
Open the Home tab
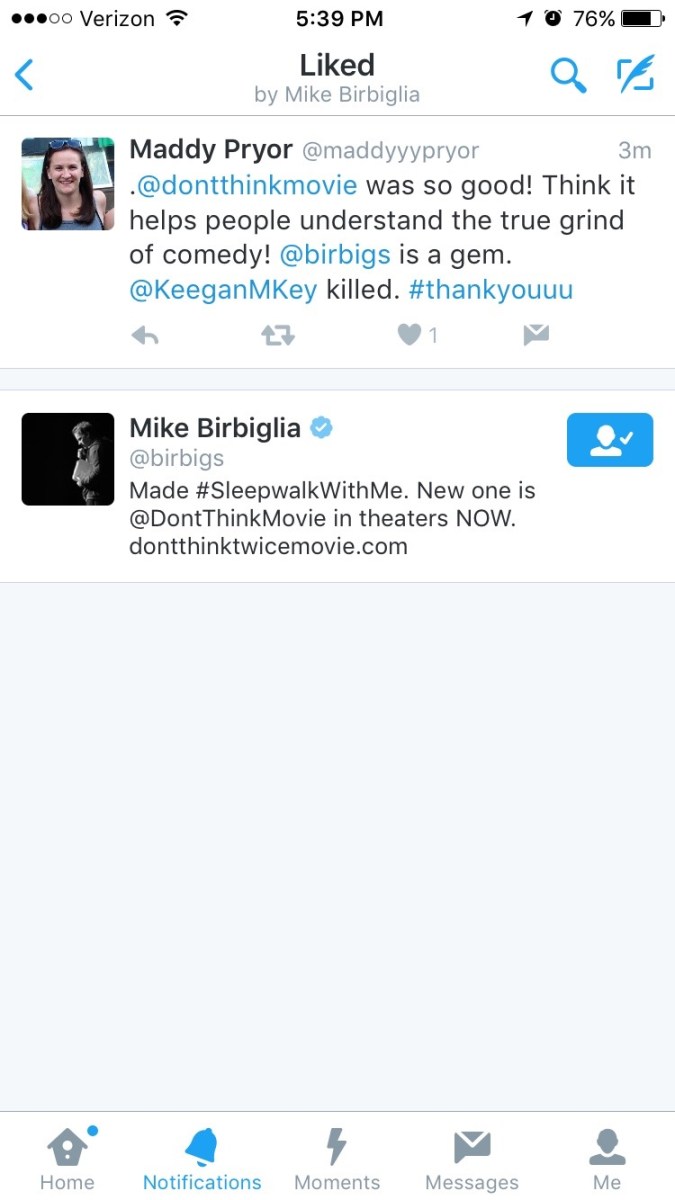point(67,1160)
